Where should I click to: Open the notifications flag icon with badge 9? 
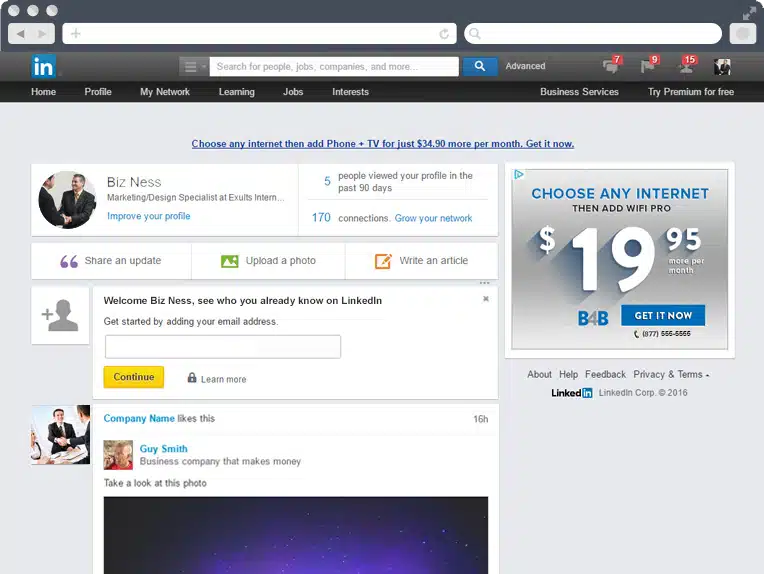[649, 65]
